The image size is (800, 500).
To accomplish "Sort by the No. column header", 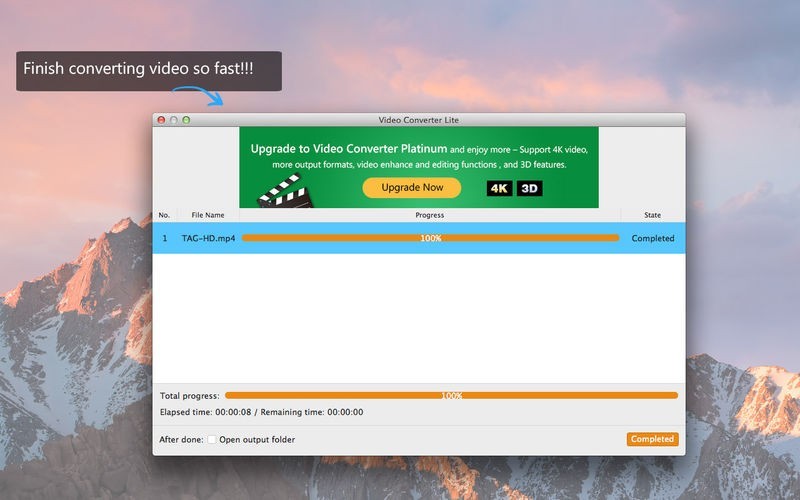I will (165, 215).
